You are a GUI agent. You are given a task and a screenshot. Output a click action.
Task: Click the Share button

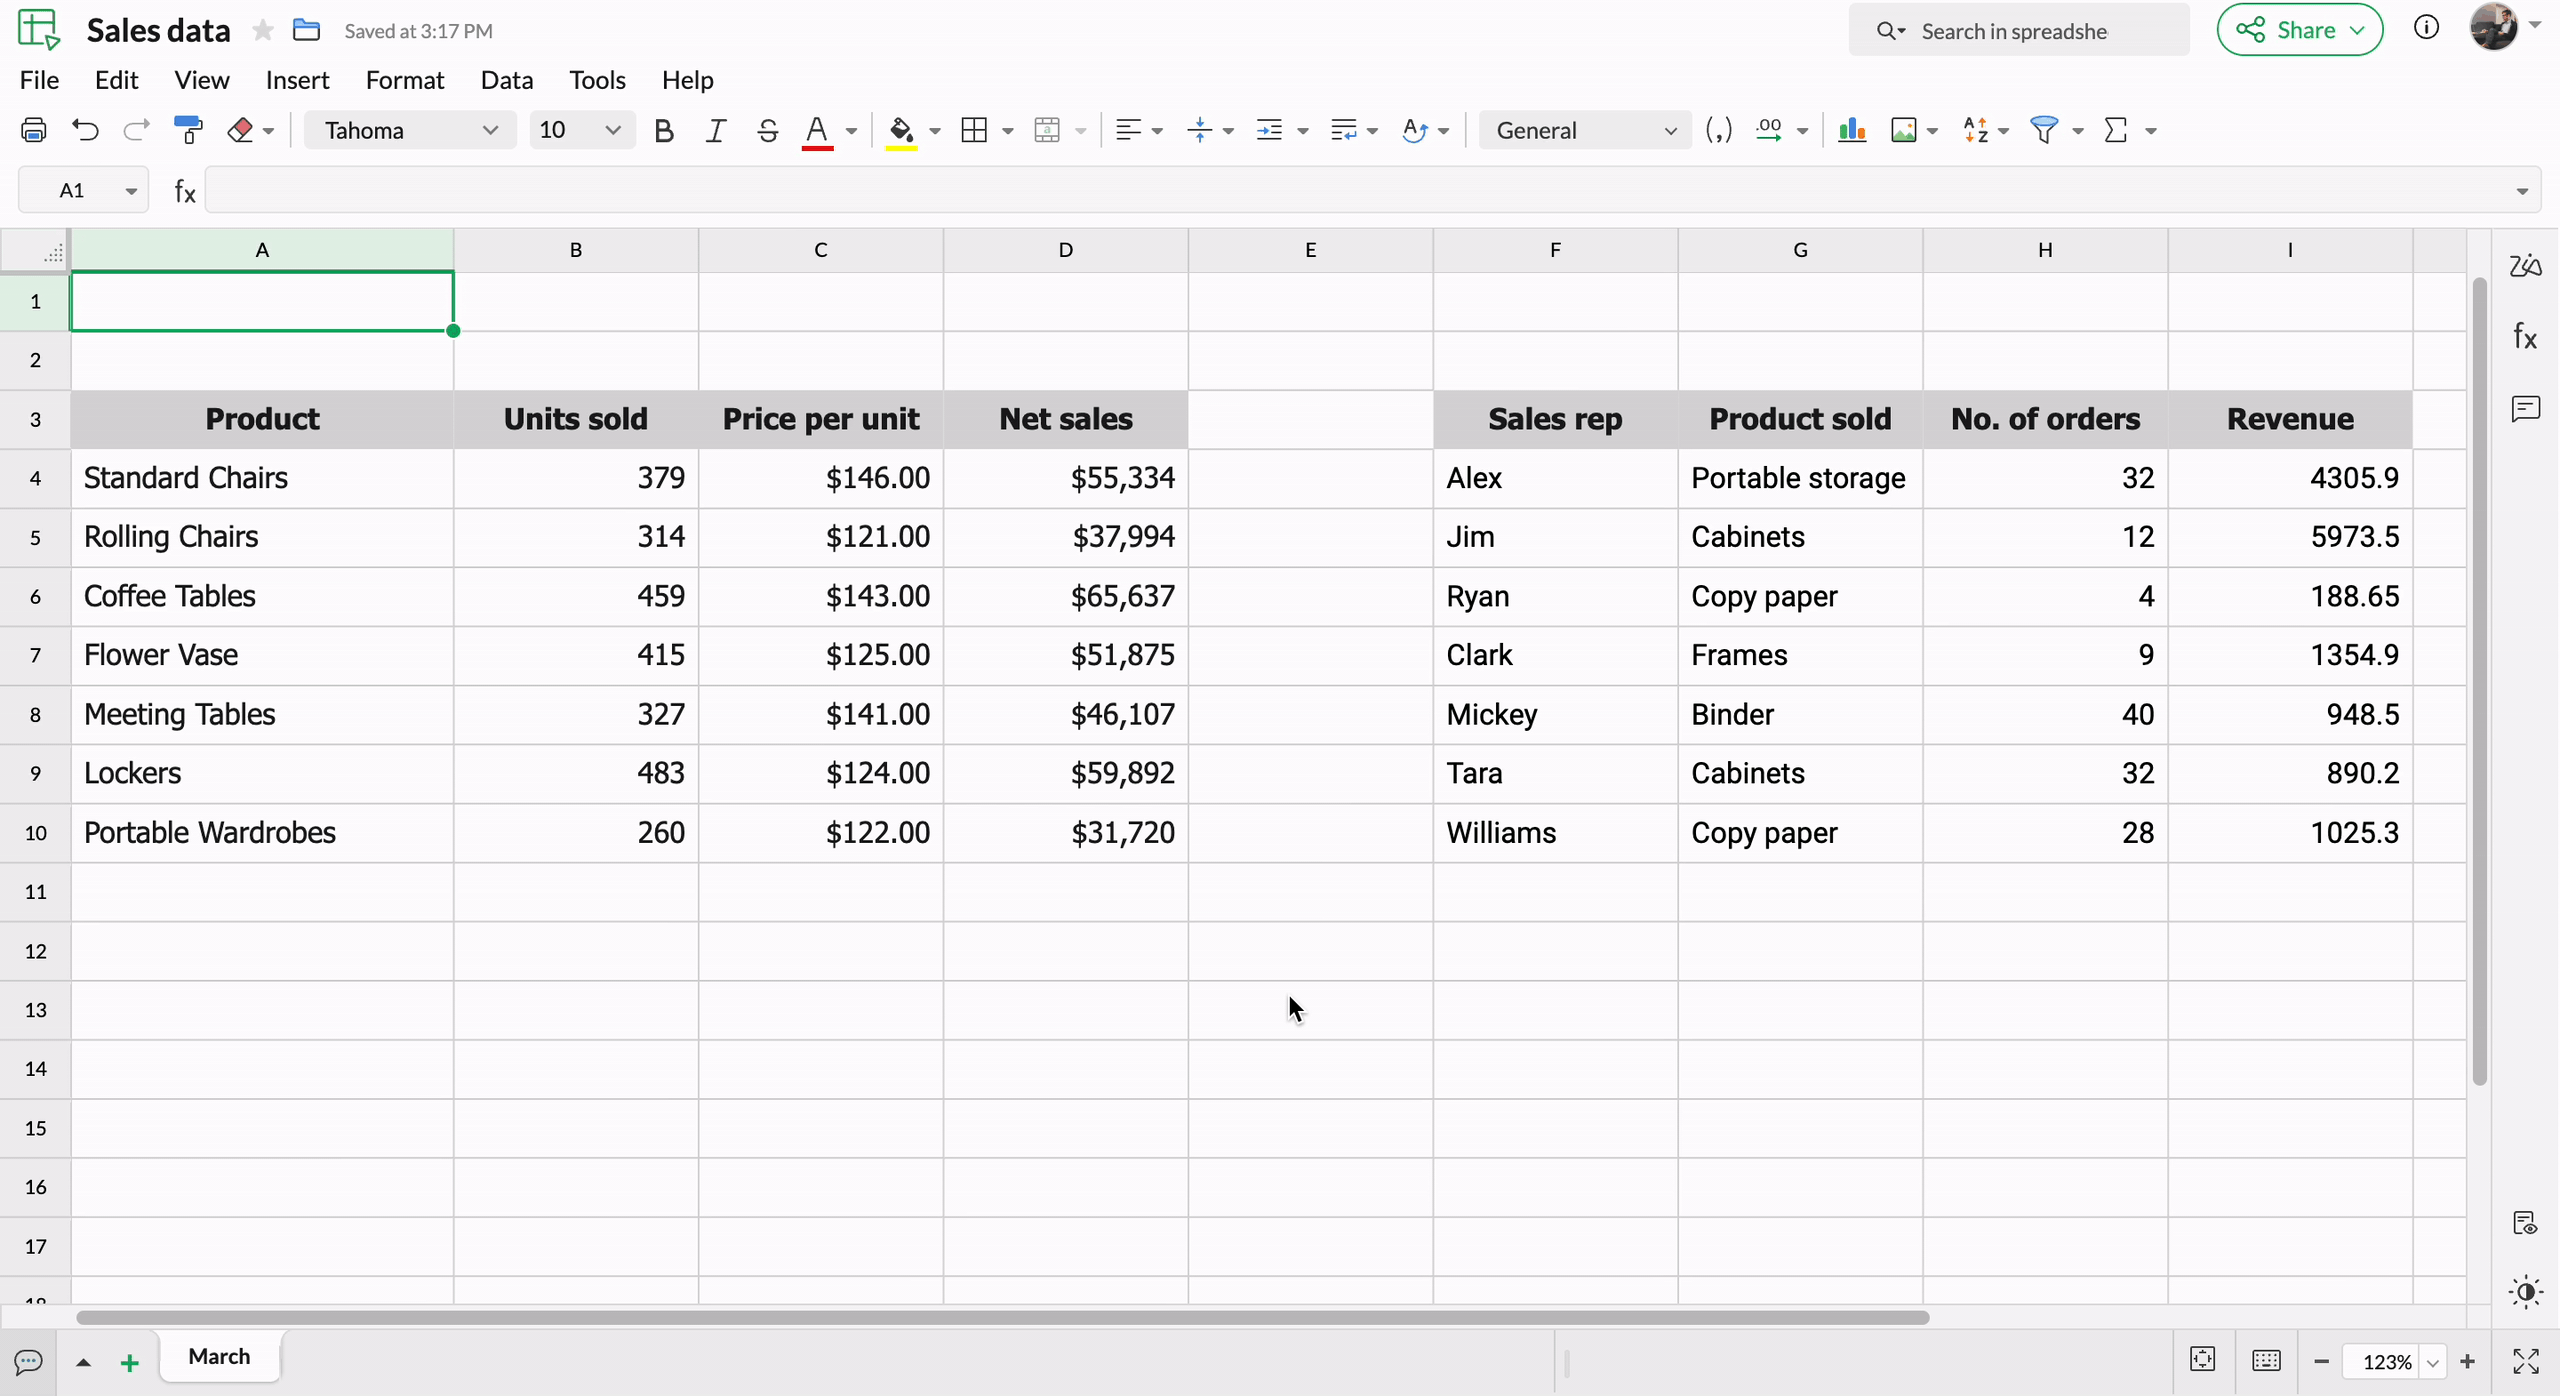2299,30
